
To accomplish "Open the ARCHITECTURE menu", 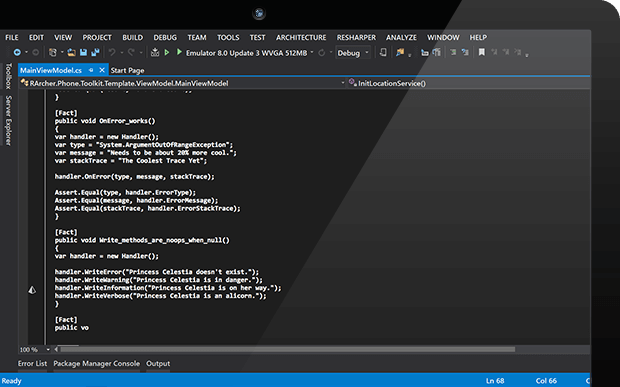I will [x=301, y=38].
